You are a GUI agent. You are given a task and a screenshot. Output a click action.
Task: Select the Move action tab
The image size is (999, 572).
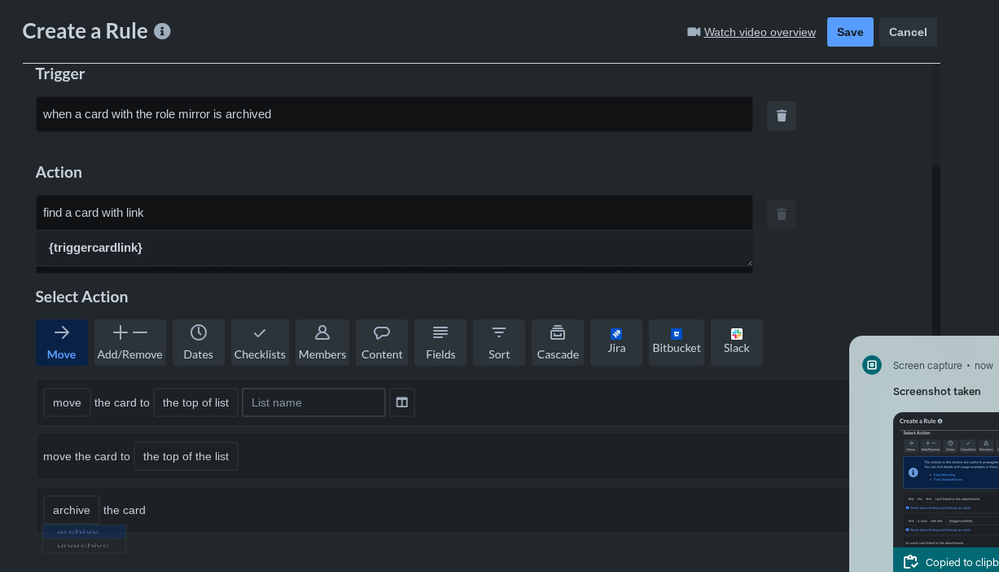[61, 343]
